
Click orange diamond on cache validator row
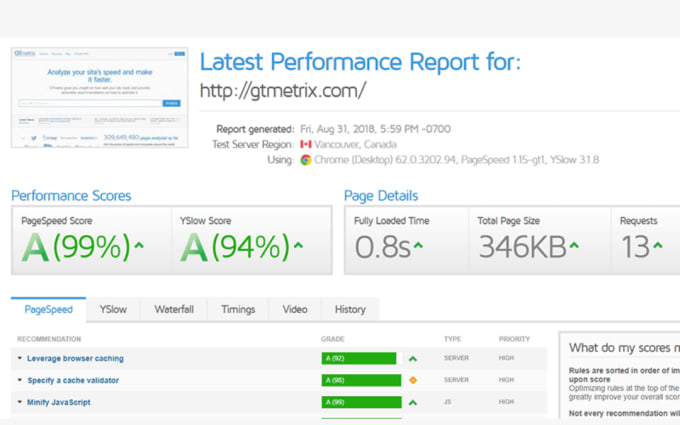tap(413, 380)
